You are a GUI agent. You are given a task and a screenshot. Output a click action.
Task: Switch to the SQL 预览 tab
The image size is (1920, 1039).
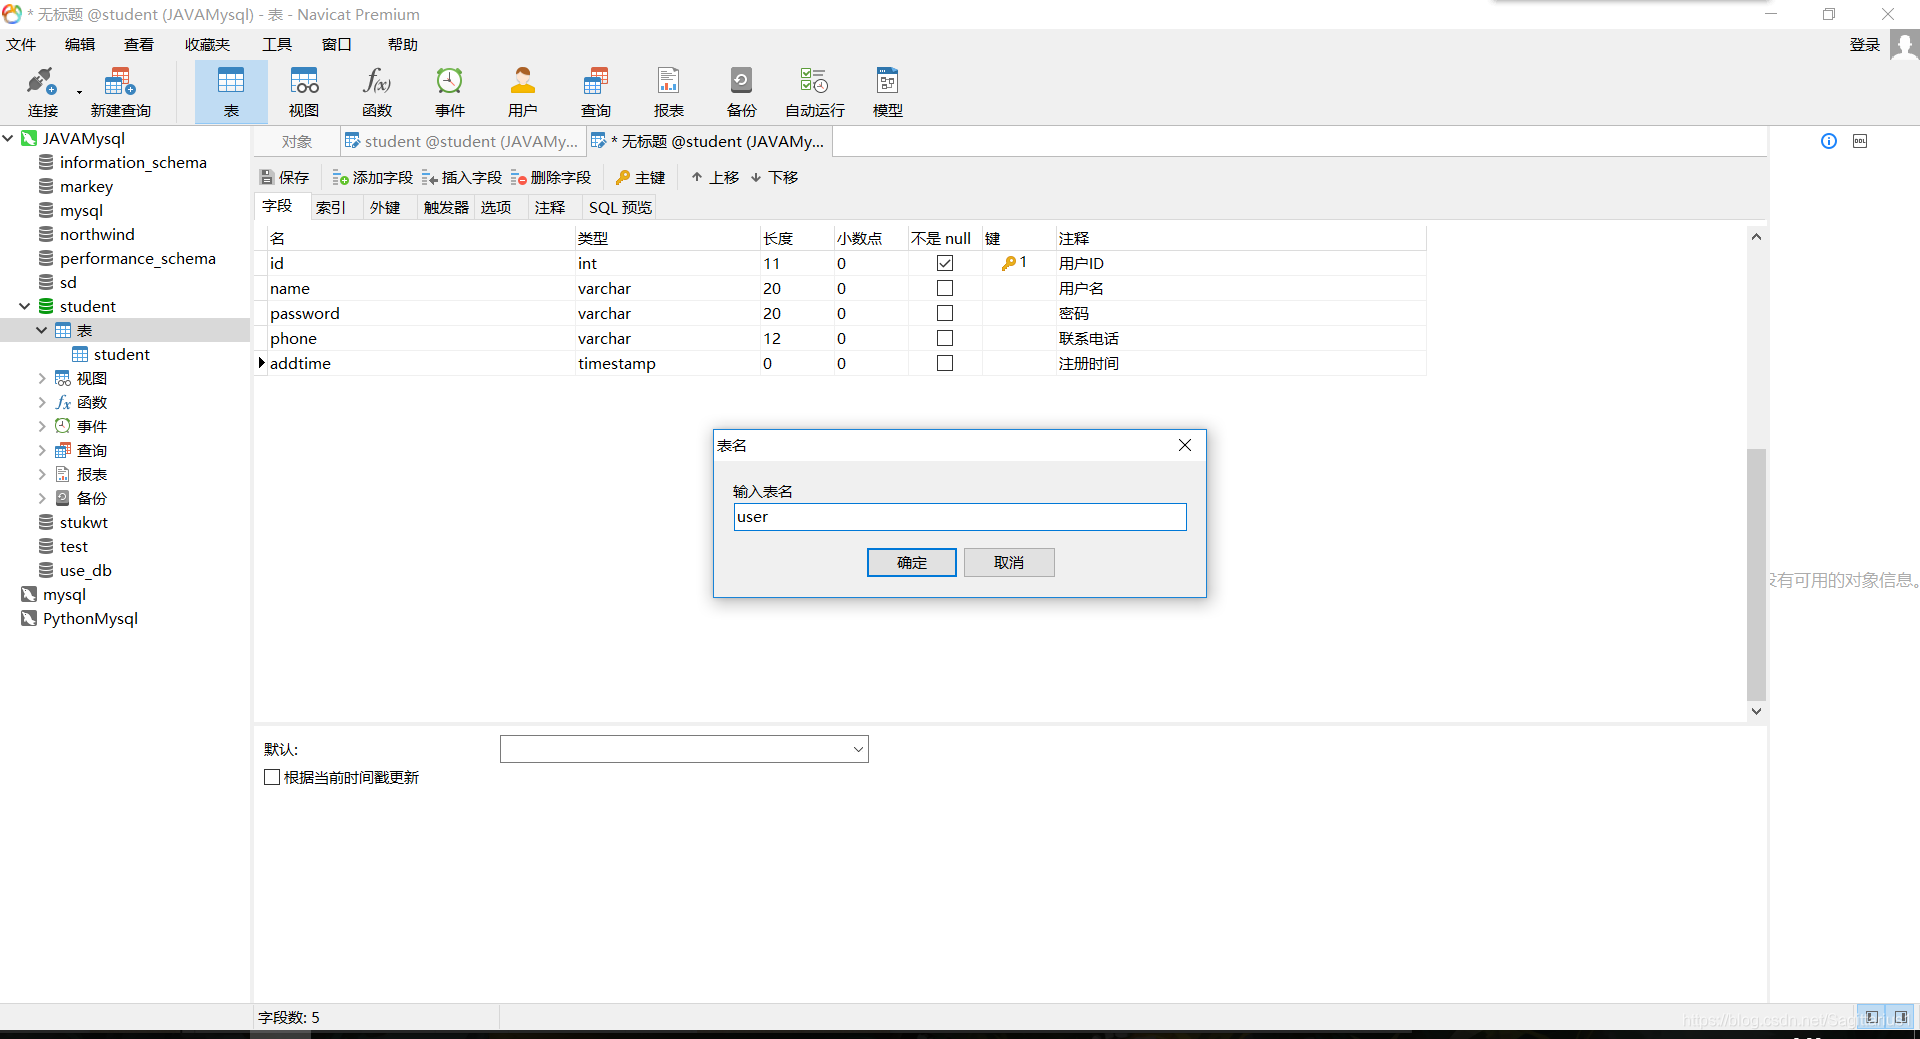click(x=620, y=207)
